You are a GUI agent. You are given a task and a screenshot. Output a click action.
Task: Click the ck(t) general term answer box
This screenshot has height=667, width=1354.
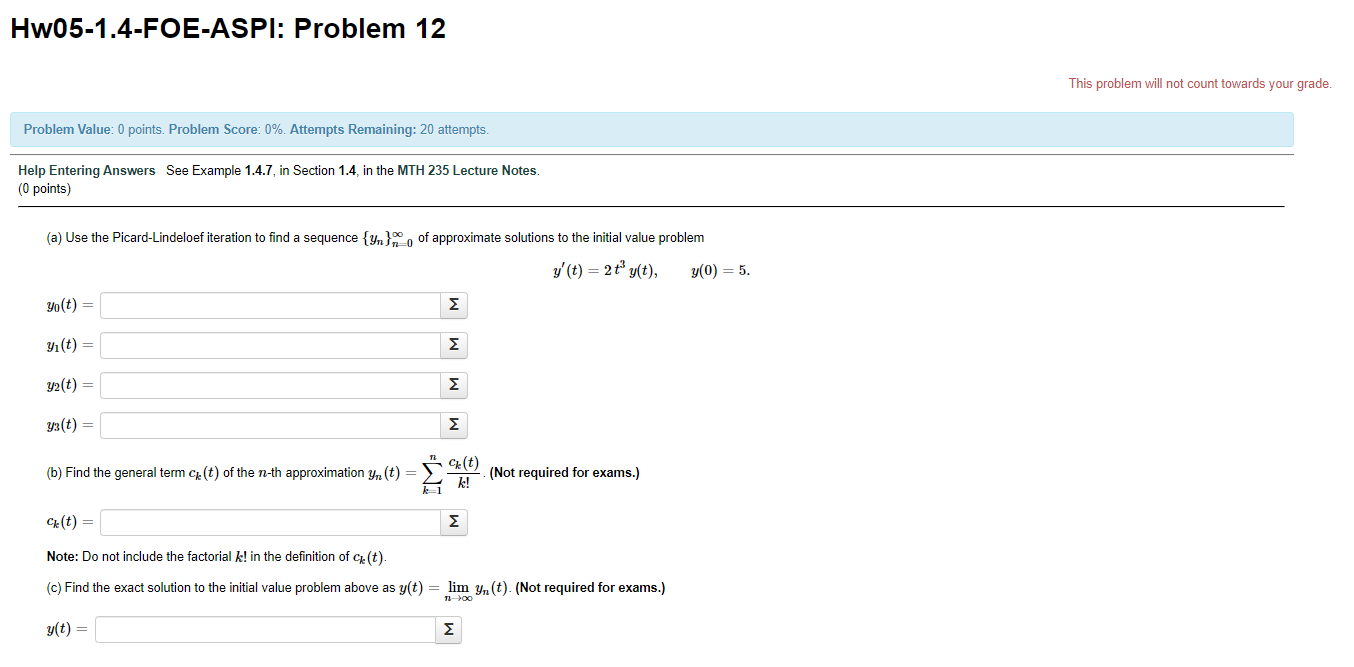pos(270,521)
